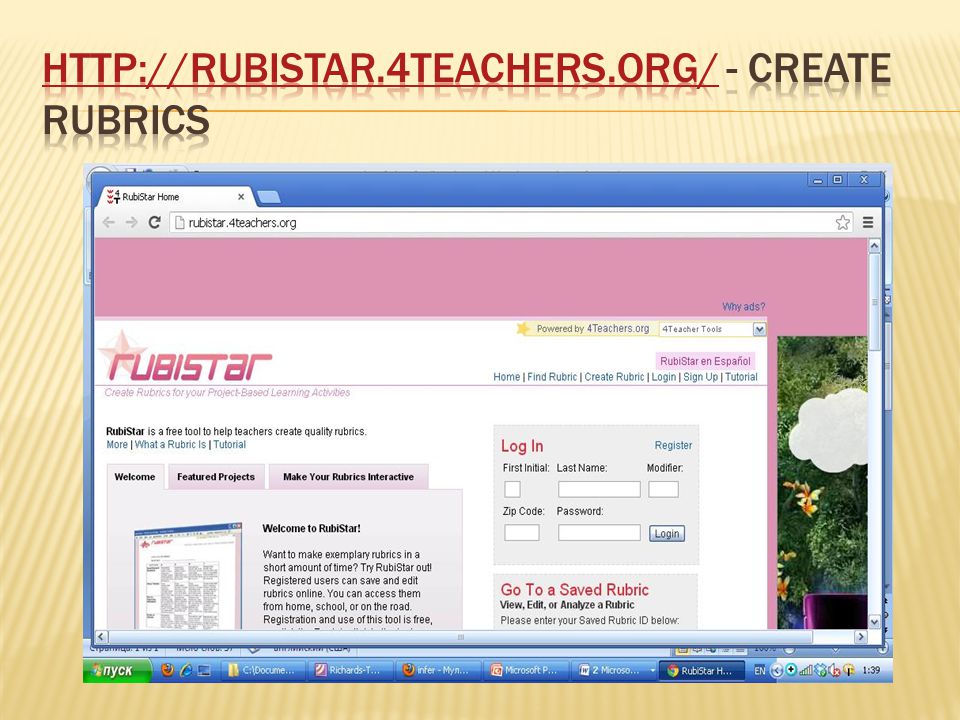Click the EN language indicator
Image resolution: width=960 pixels, height=720 pixels.
759,671
